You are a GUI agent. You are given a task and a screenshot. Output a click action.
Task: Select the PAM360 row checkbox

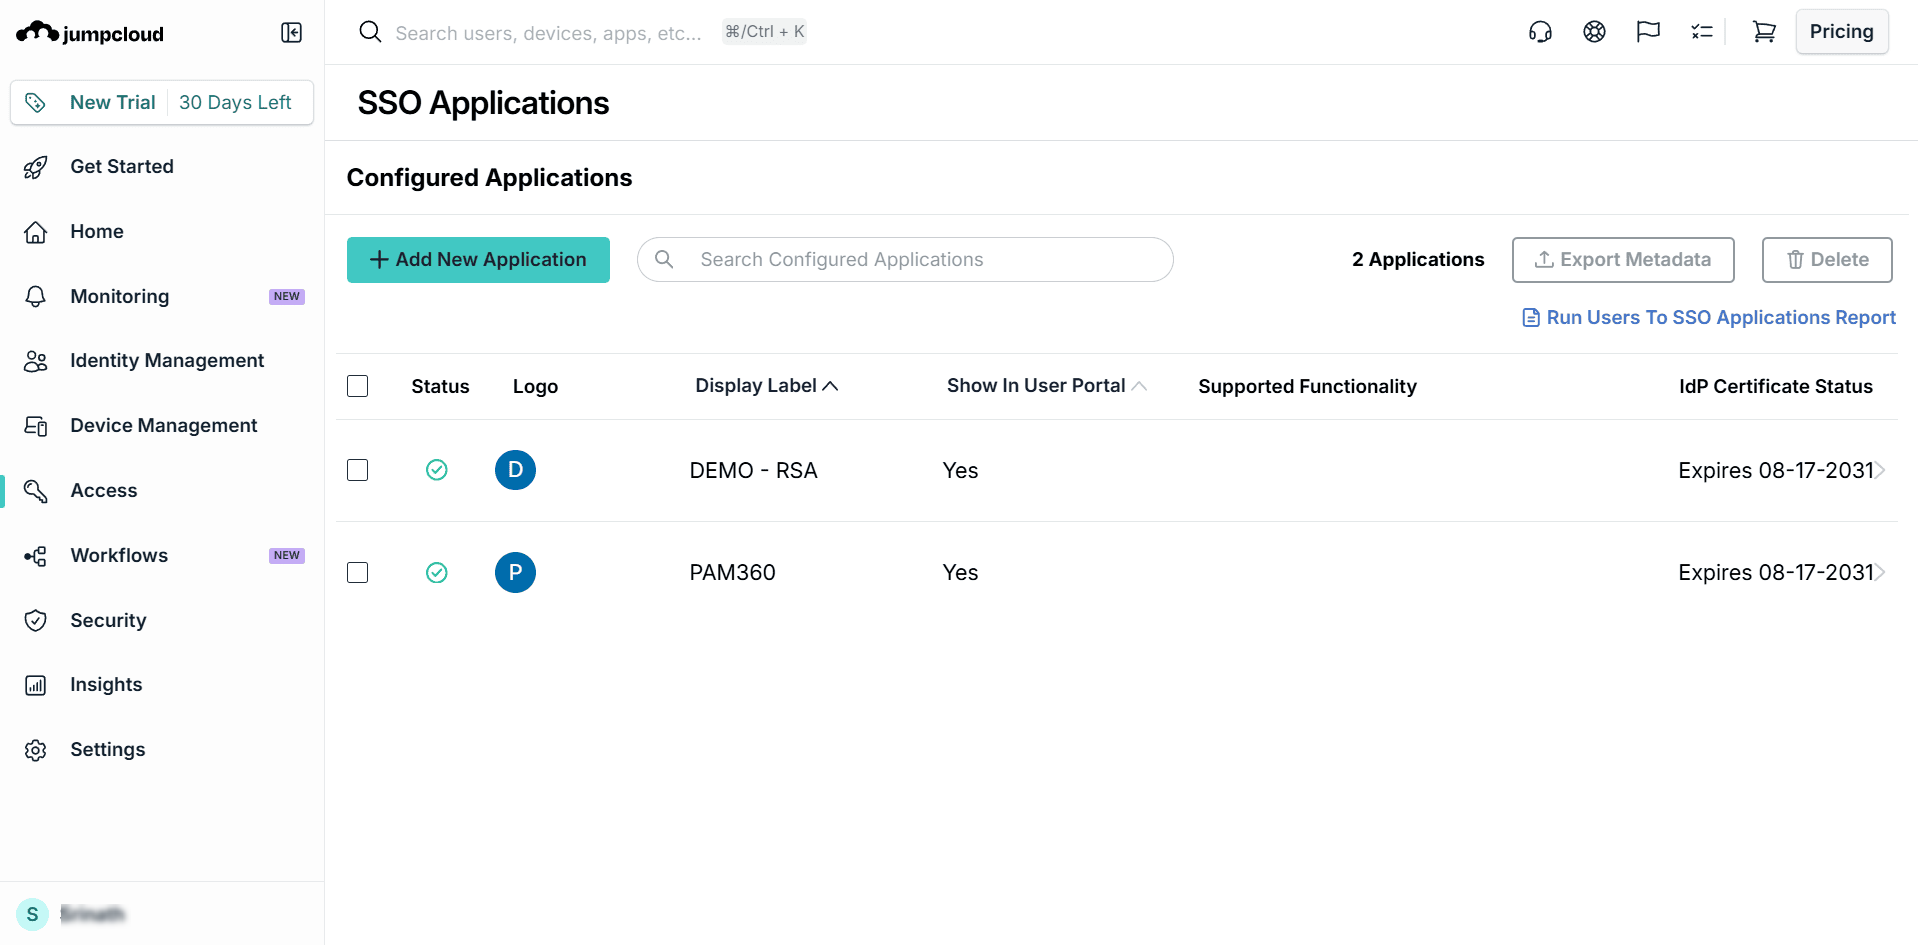357,572
